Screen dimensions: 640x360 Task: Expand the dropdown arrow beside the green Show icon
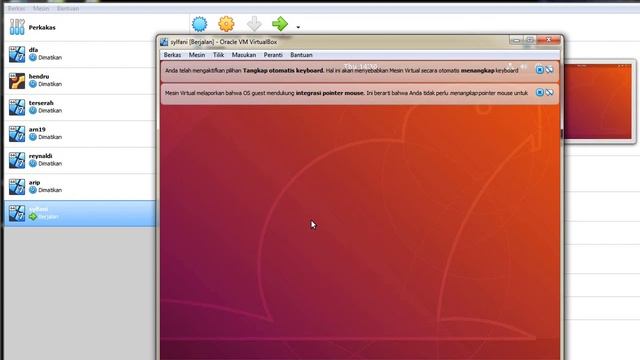(x=298, y=27)
